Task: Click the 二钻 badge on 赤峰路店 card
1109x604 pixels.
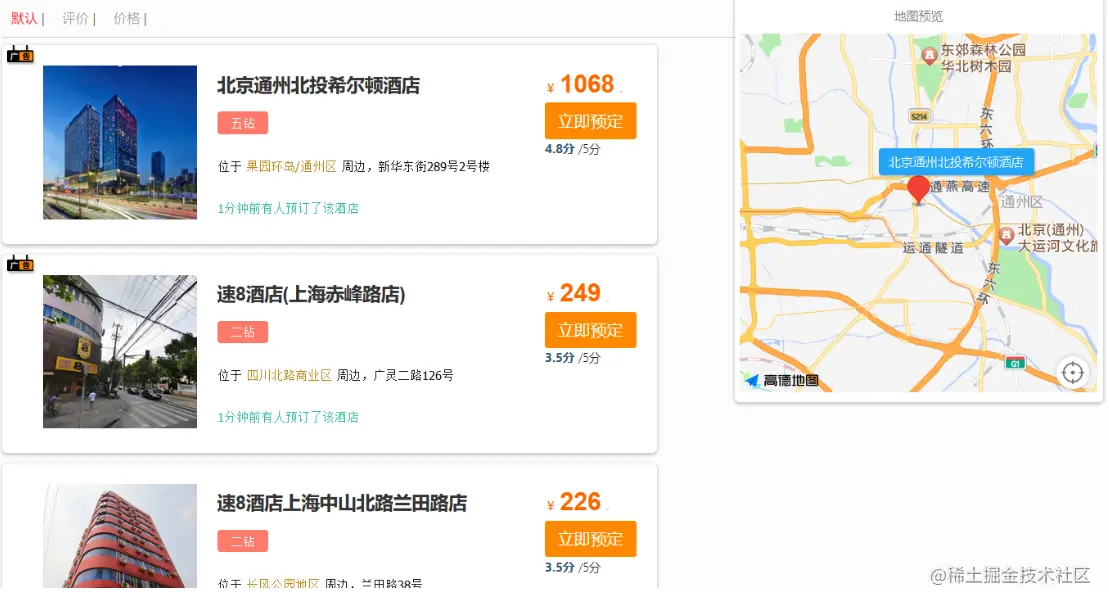Action: [243, 332]
